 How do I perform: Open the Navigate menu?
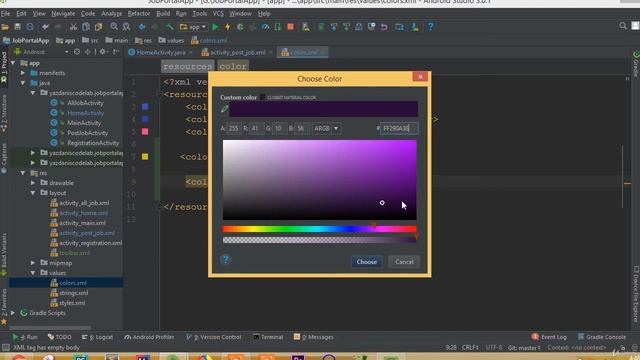pos(63,13)
